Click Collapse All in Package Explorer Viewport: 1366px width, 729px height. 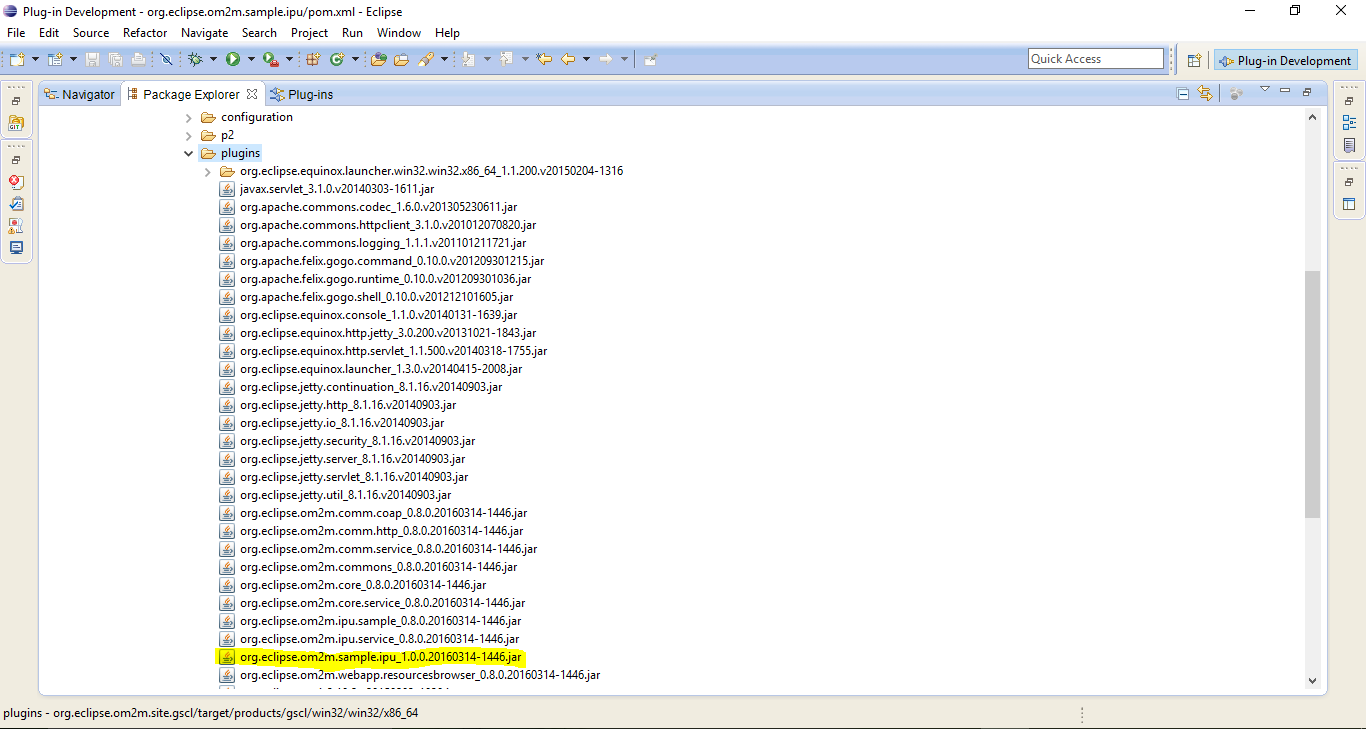(x=1183, y=94)
